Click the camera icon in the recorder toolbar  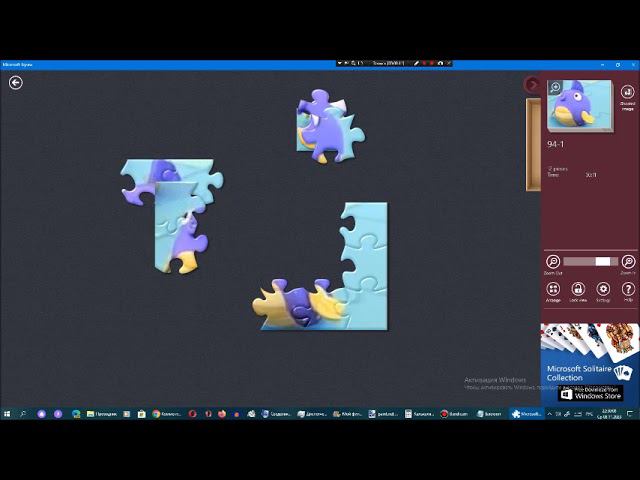(440, 63)
